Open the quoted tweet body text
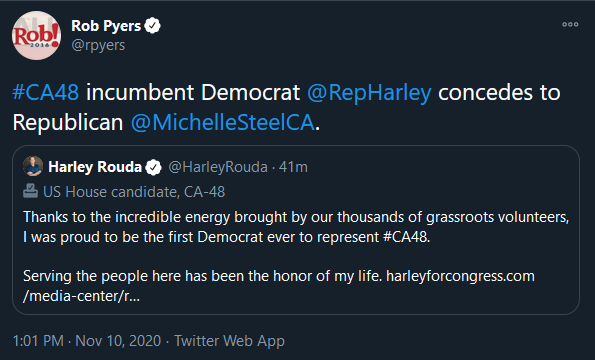This screenshot has width=595, height=360. (x=296, y=256)
